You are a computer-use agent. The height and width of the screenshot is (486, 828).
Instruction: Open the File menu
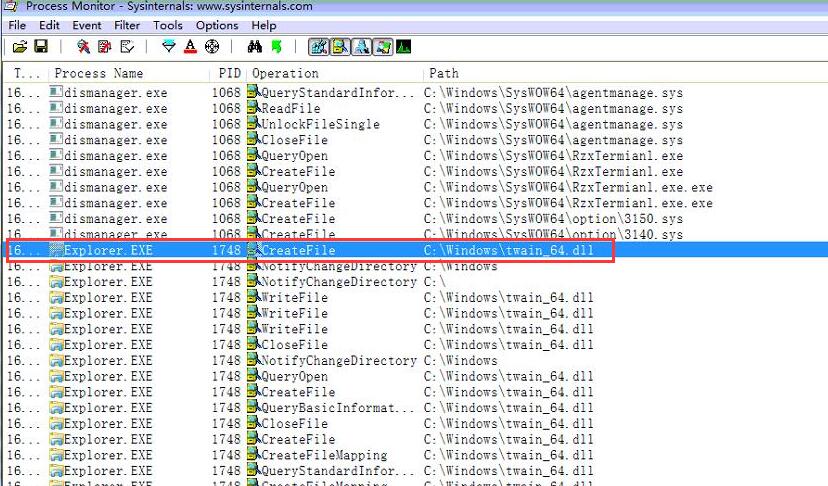coord(17,25)
